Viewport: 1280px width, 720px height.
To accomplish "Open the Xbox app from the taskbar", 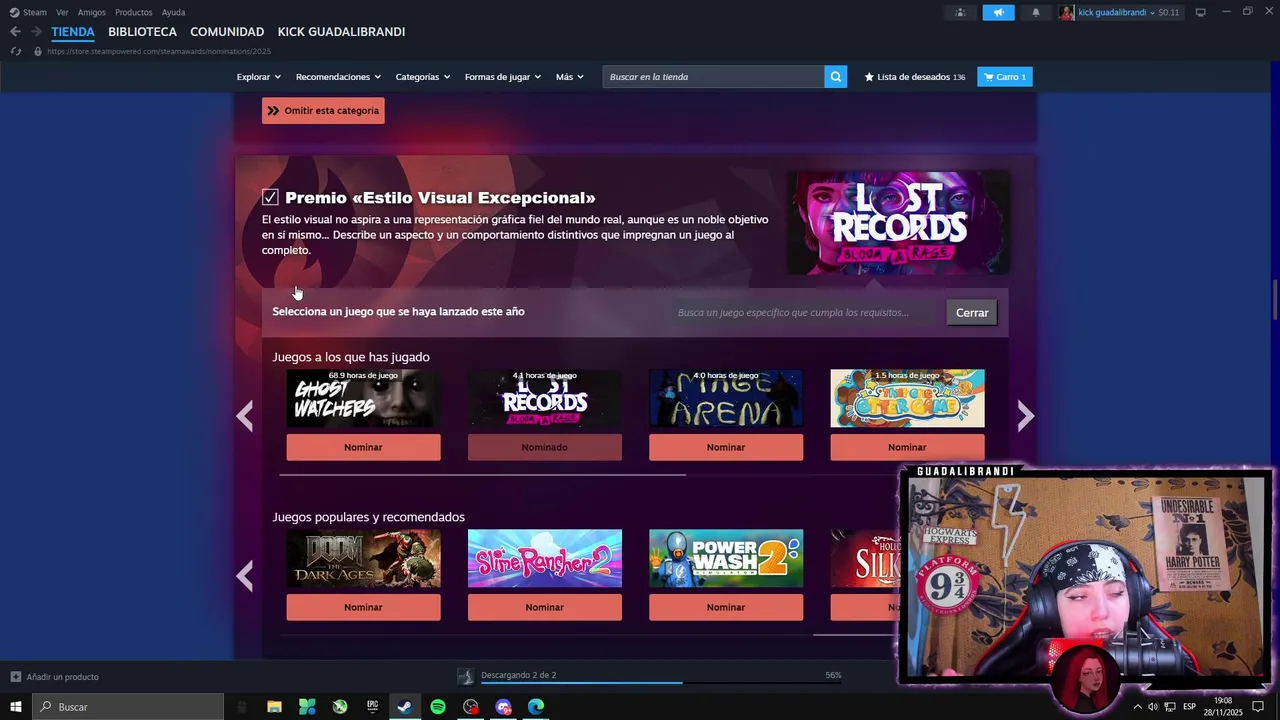I will click(x=340, y=707).
